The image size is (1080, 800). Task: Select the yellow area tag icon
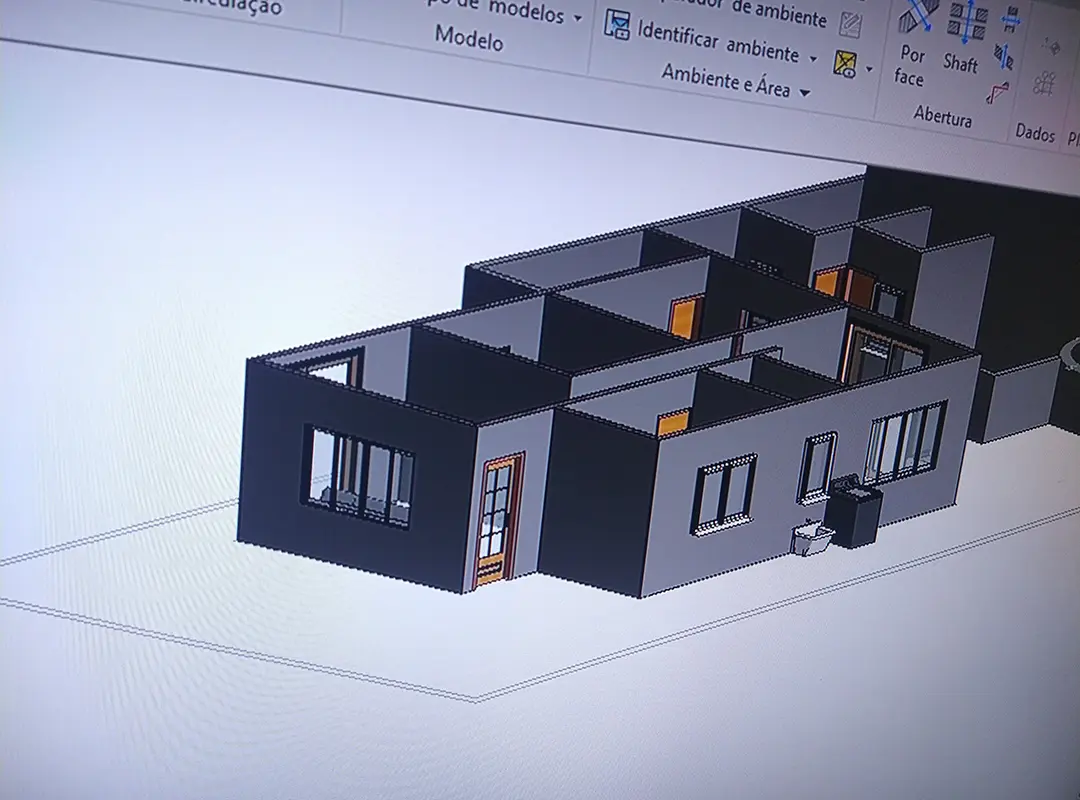pyautogui.click(x=846, y=64)
